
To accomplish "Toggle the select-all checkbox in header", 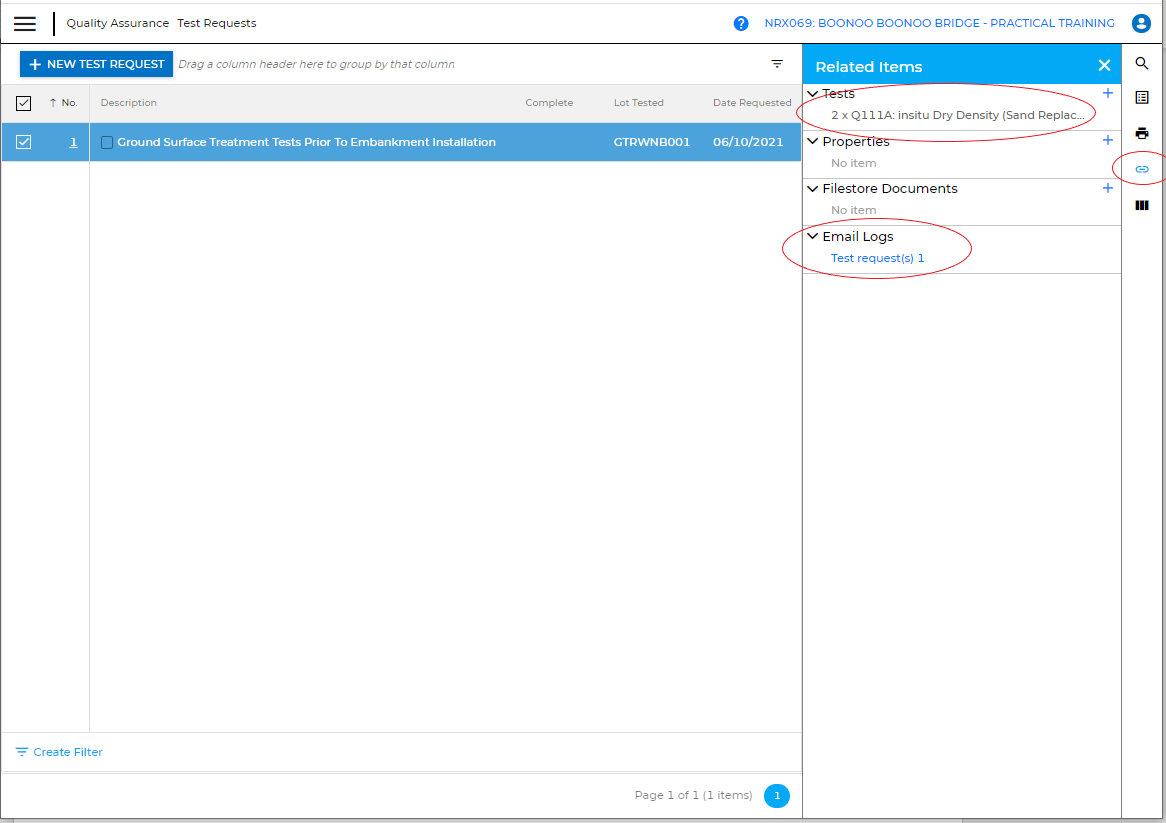I will point(24,103).
